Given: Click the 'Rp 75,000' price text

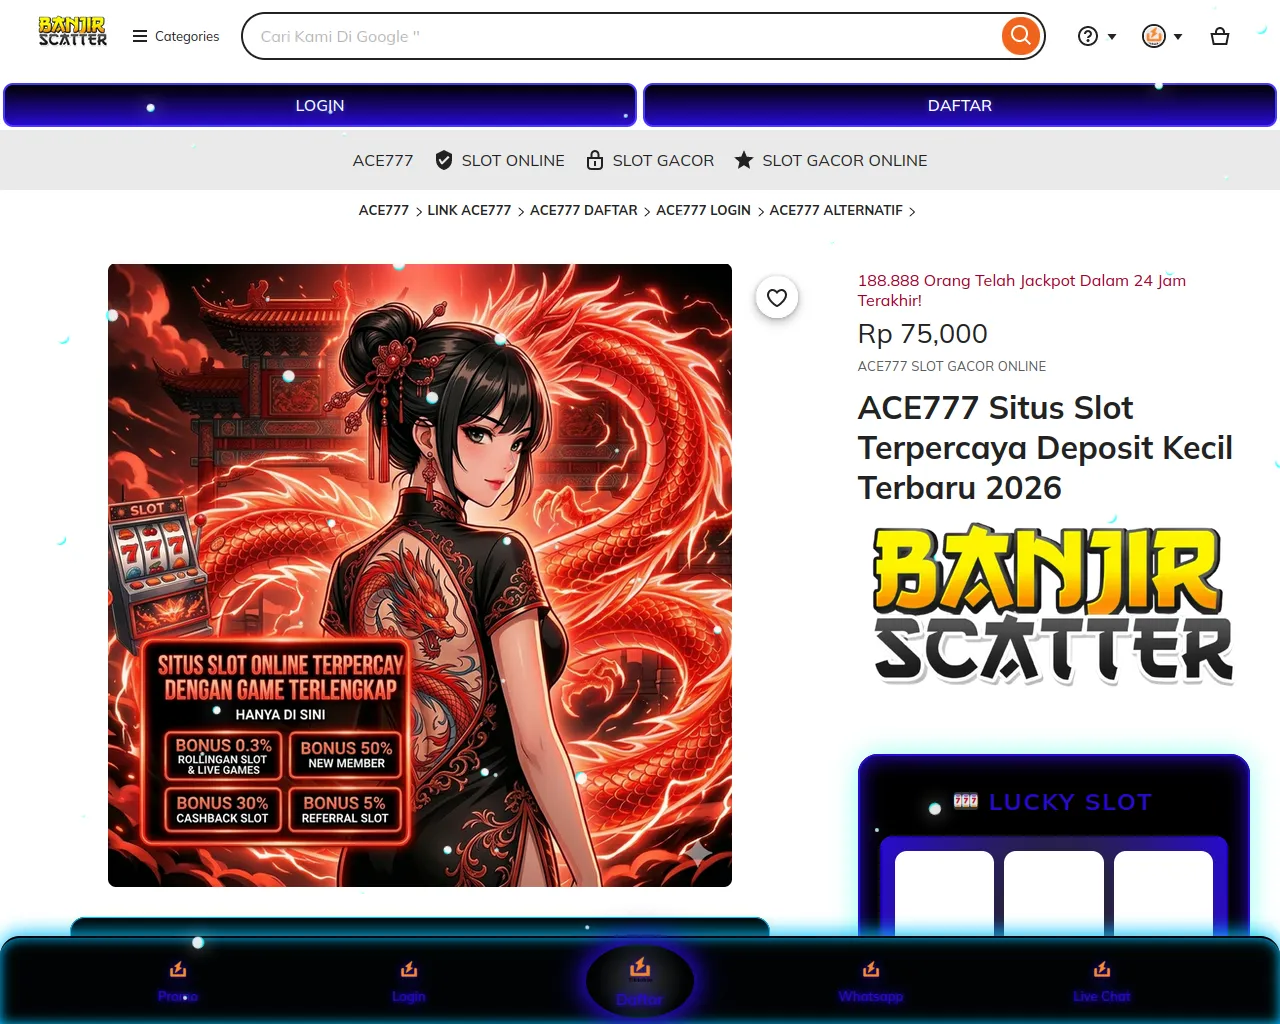Looking at the screenshot, I should click(922, 334).
